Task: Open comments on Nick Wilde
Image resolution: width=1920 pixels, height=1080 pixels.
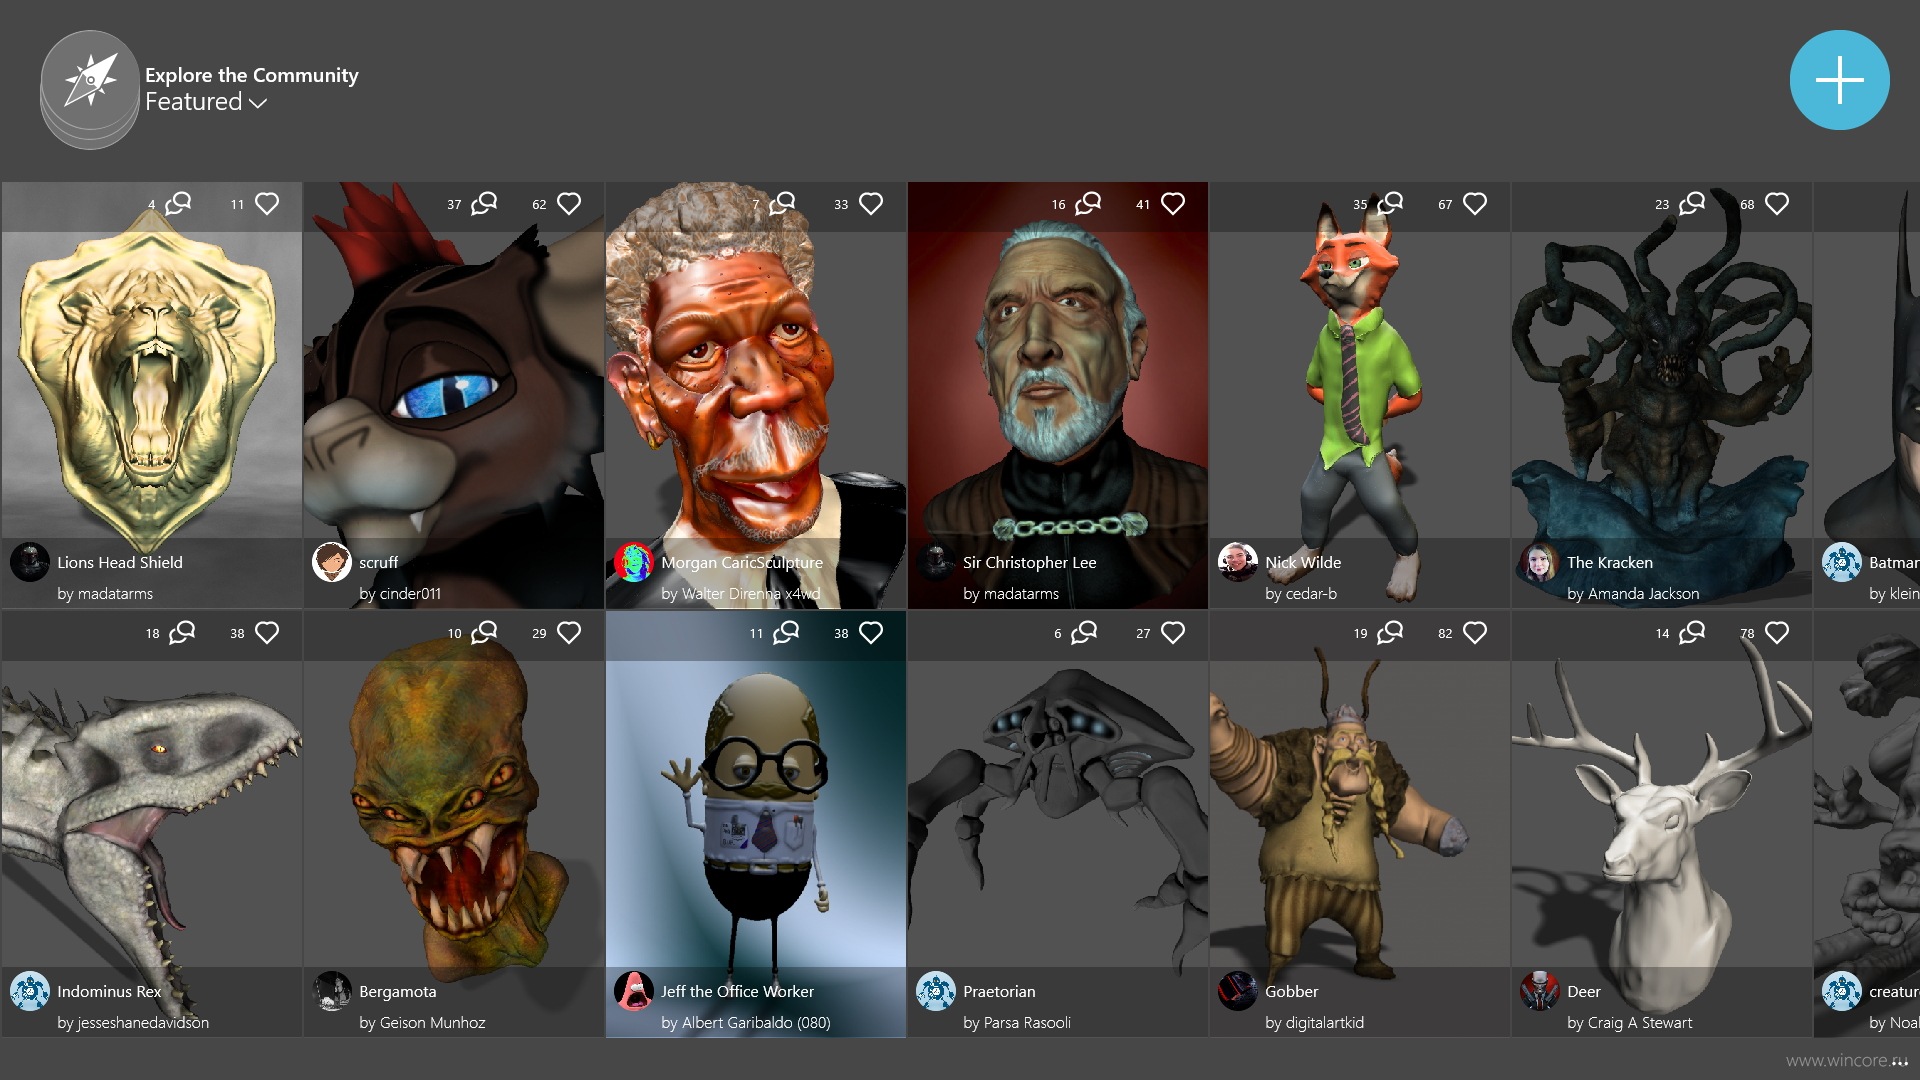Action: point(1390,204)
